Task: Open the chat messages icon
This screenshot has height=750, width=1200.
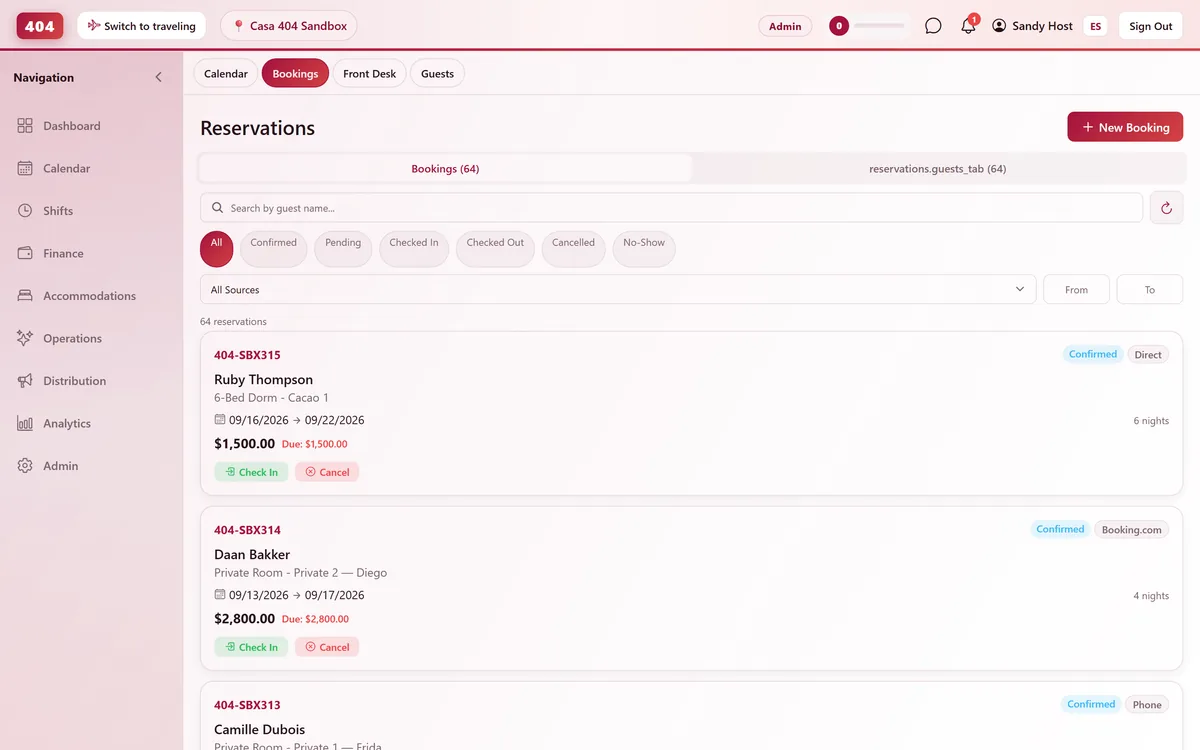Action: (x=933, y=26)
